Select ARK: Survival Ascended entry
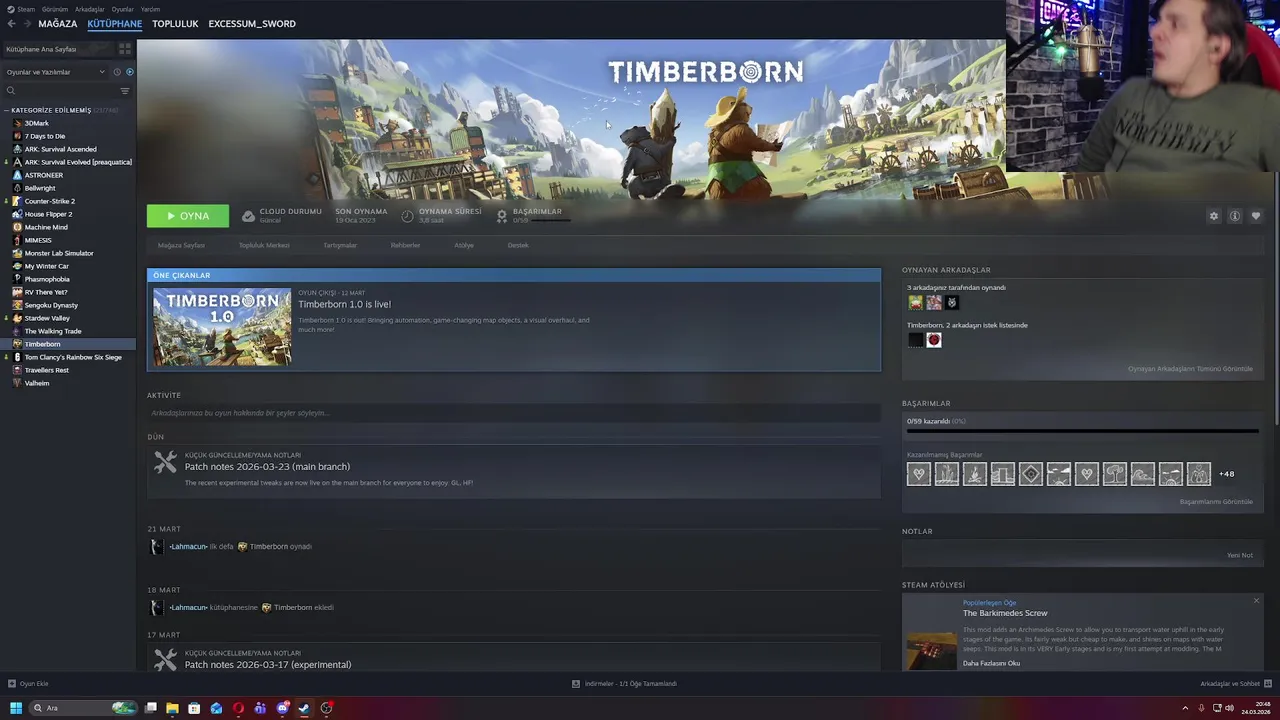This screenshot has width=1280, height=720. tap(60, 149)
